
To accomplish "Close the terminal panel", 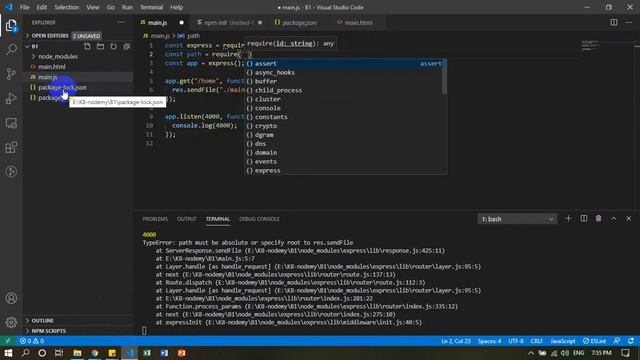I will [629, 219].
